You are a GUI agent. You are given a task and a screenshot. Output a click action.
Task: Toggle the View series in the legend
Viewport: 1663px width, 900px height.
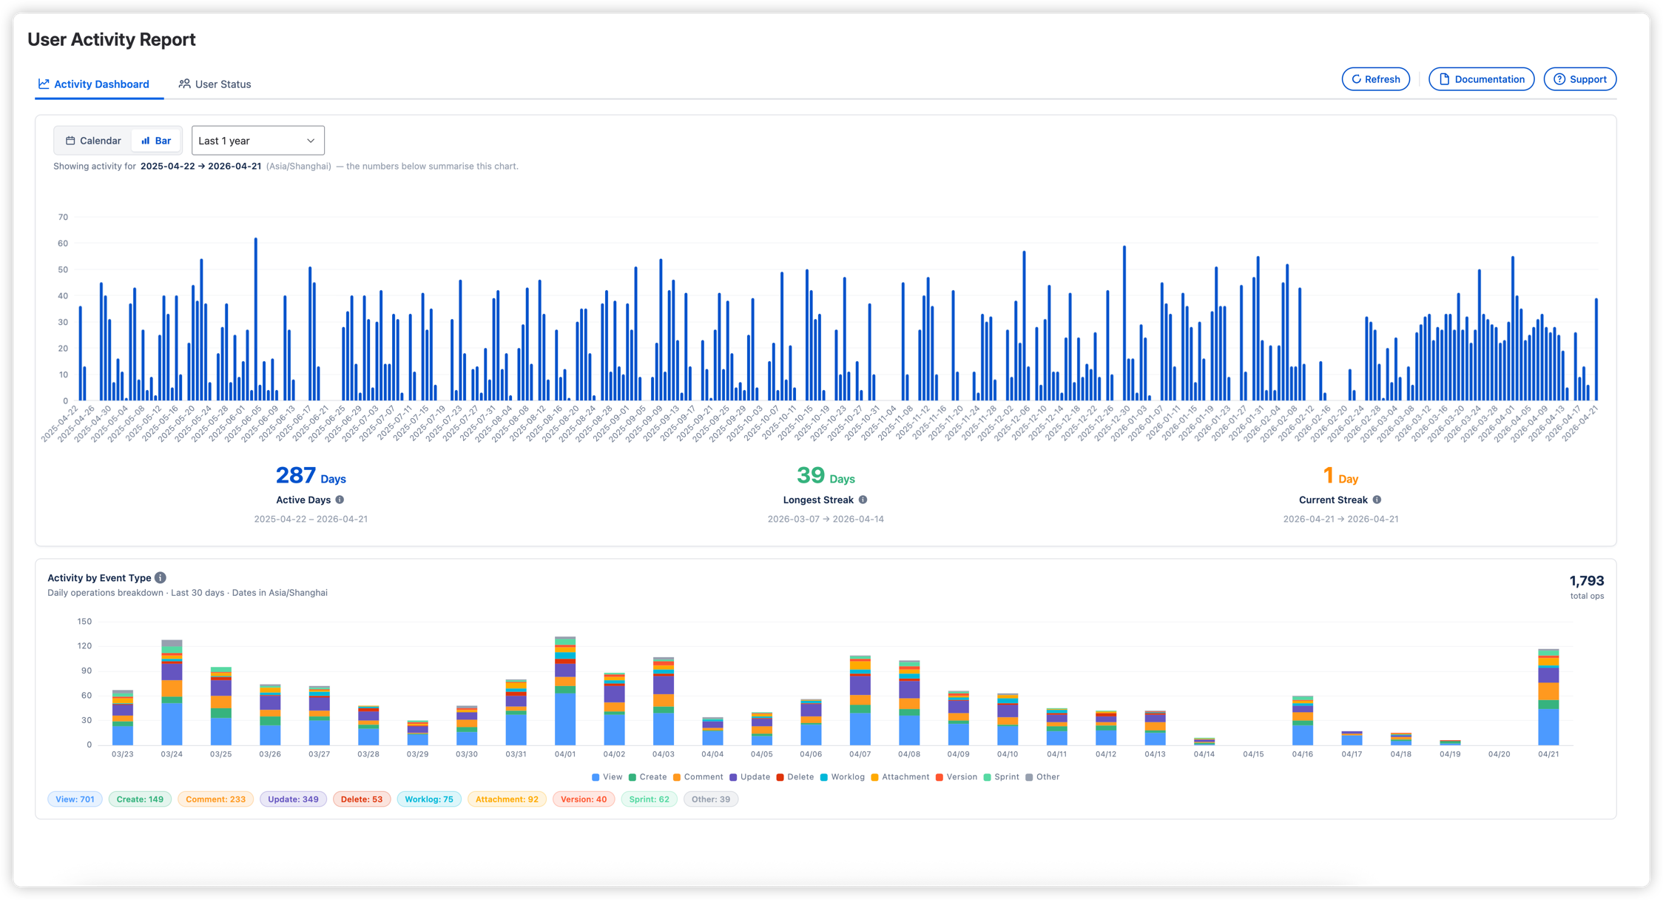coord(608,776)
